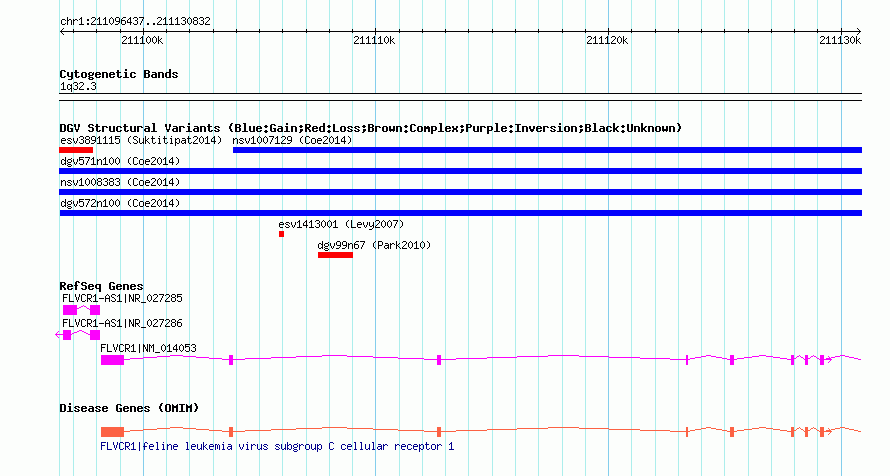Select the NR_027286 magenta exon glyph
Image resolution: width=890 pixels, height=476 pixels.
click(x=78, y=335)
